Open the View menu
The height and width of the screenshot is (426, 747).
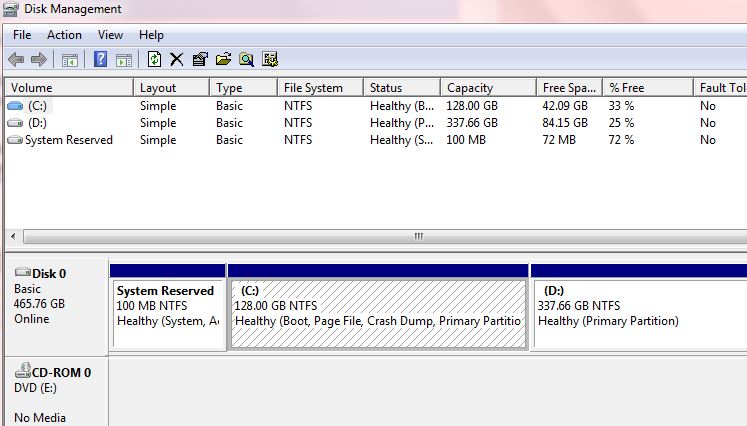[111, 35]
